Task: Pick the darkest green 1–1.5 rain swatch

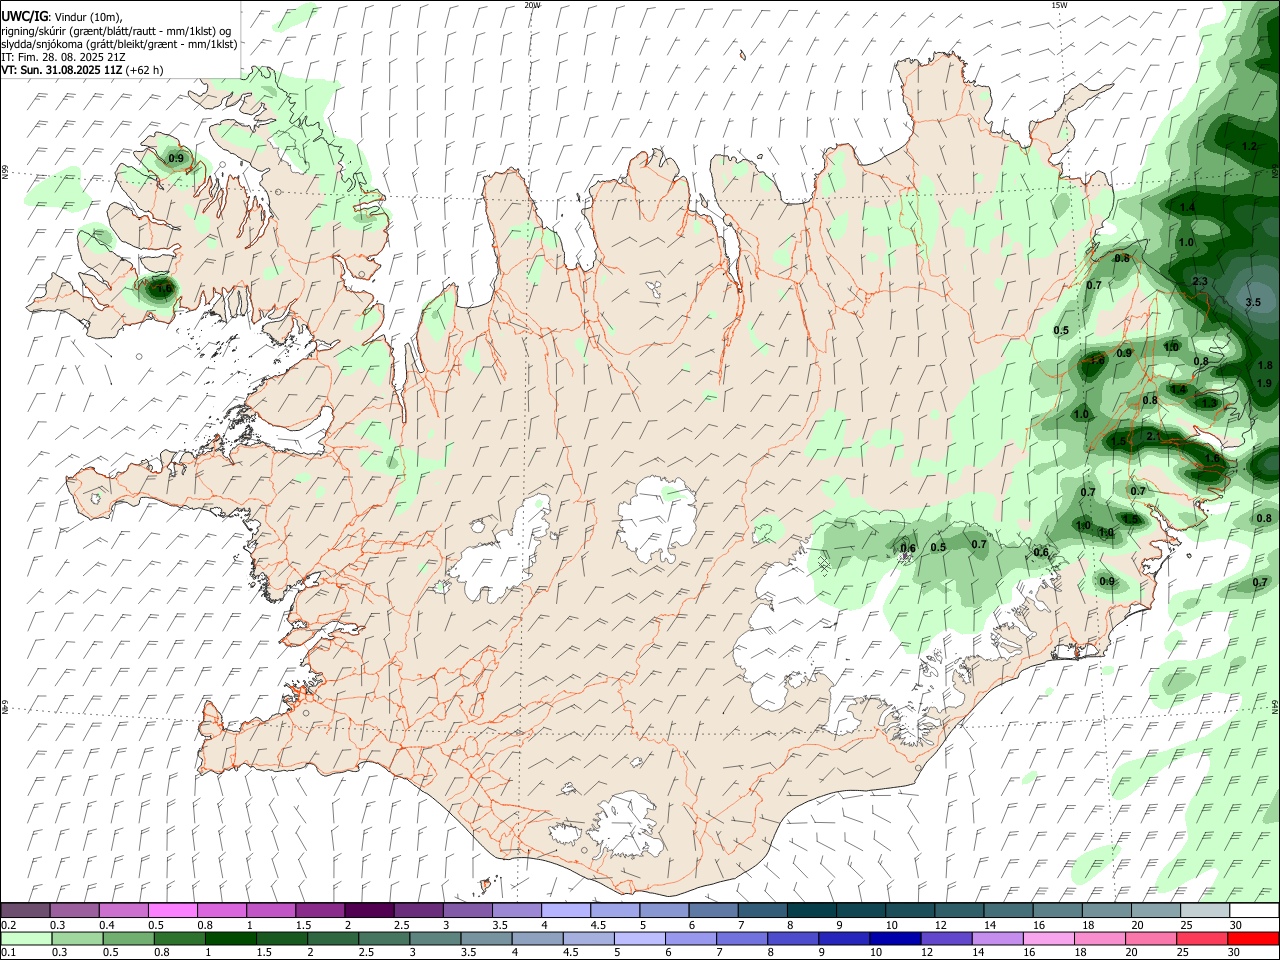Action: pos(230,939)
